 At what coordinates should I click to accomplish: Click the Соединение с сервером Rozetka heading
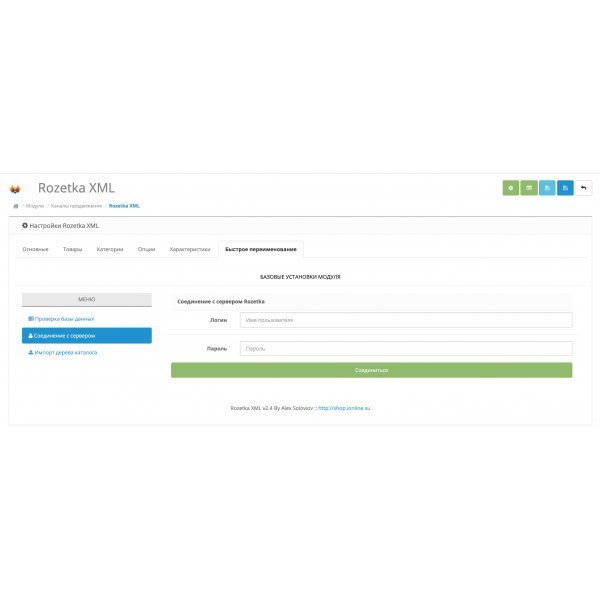point(221,302)
